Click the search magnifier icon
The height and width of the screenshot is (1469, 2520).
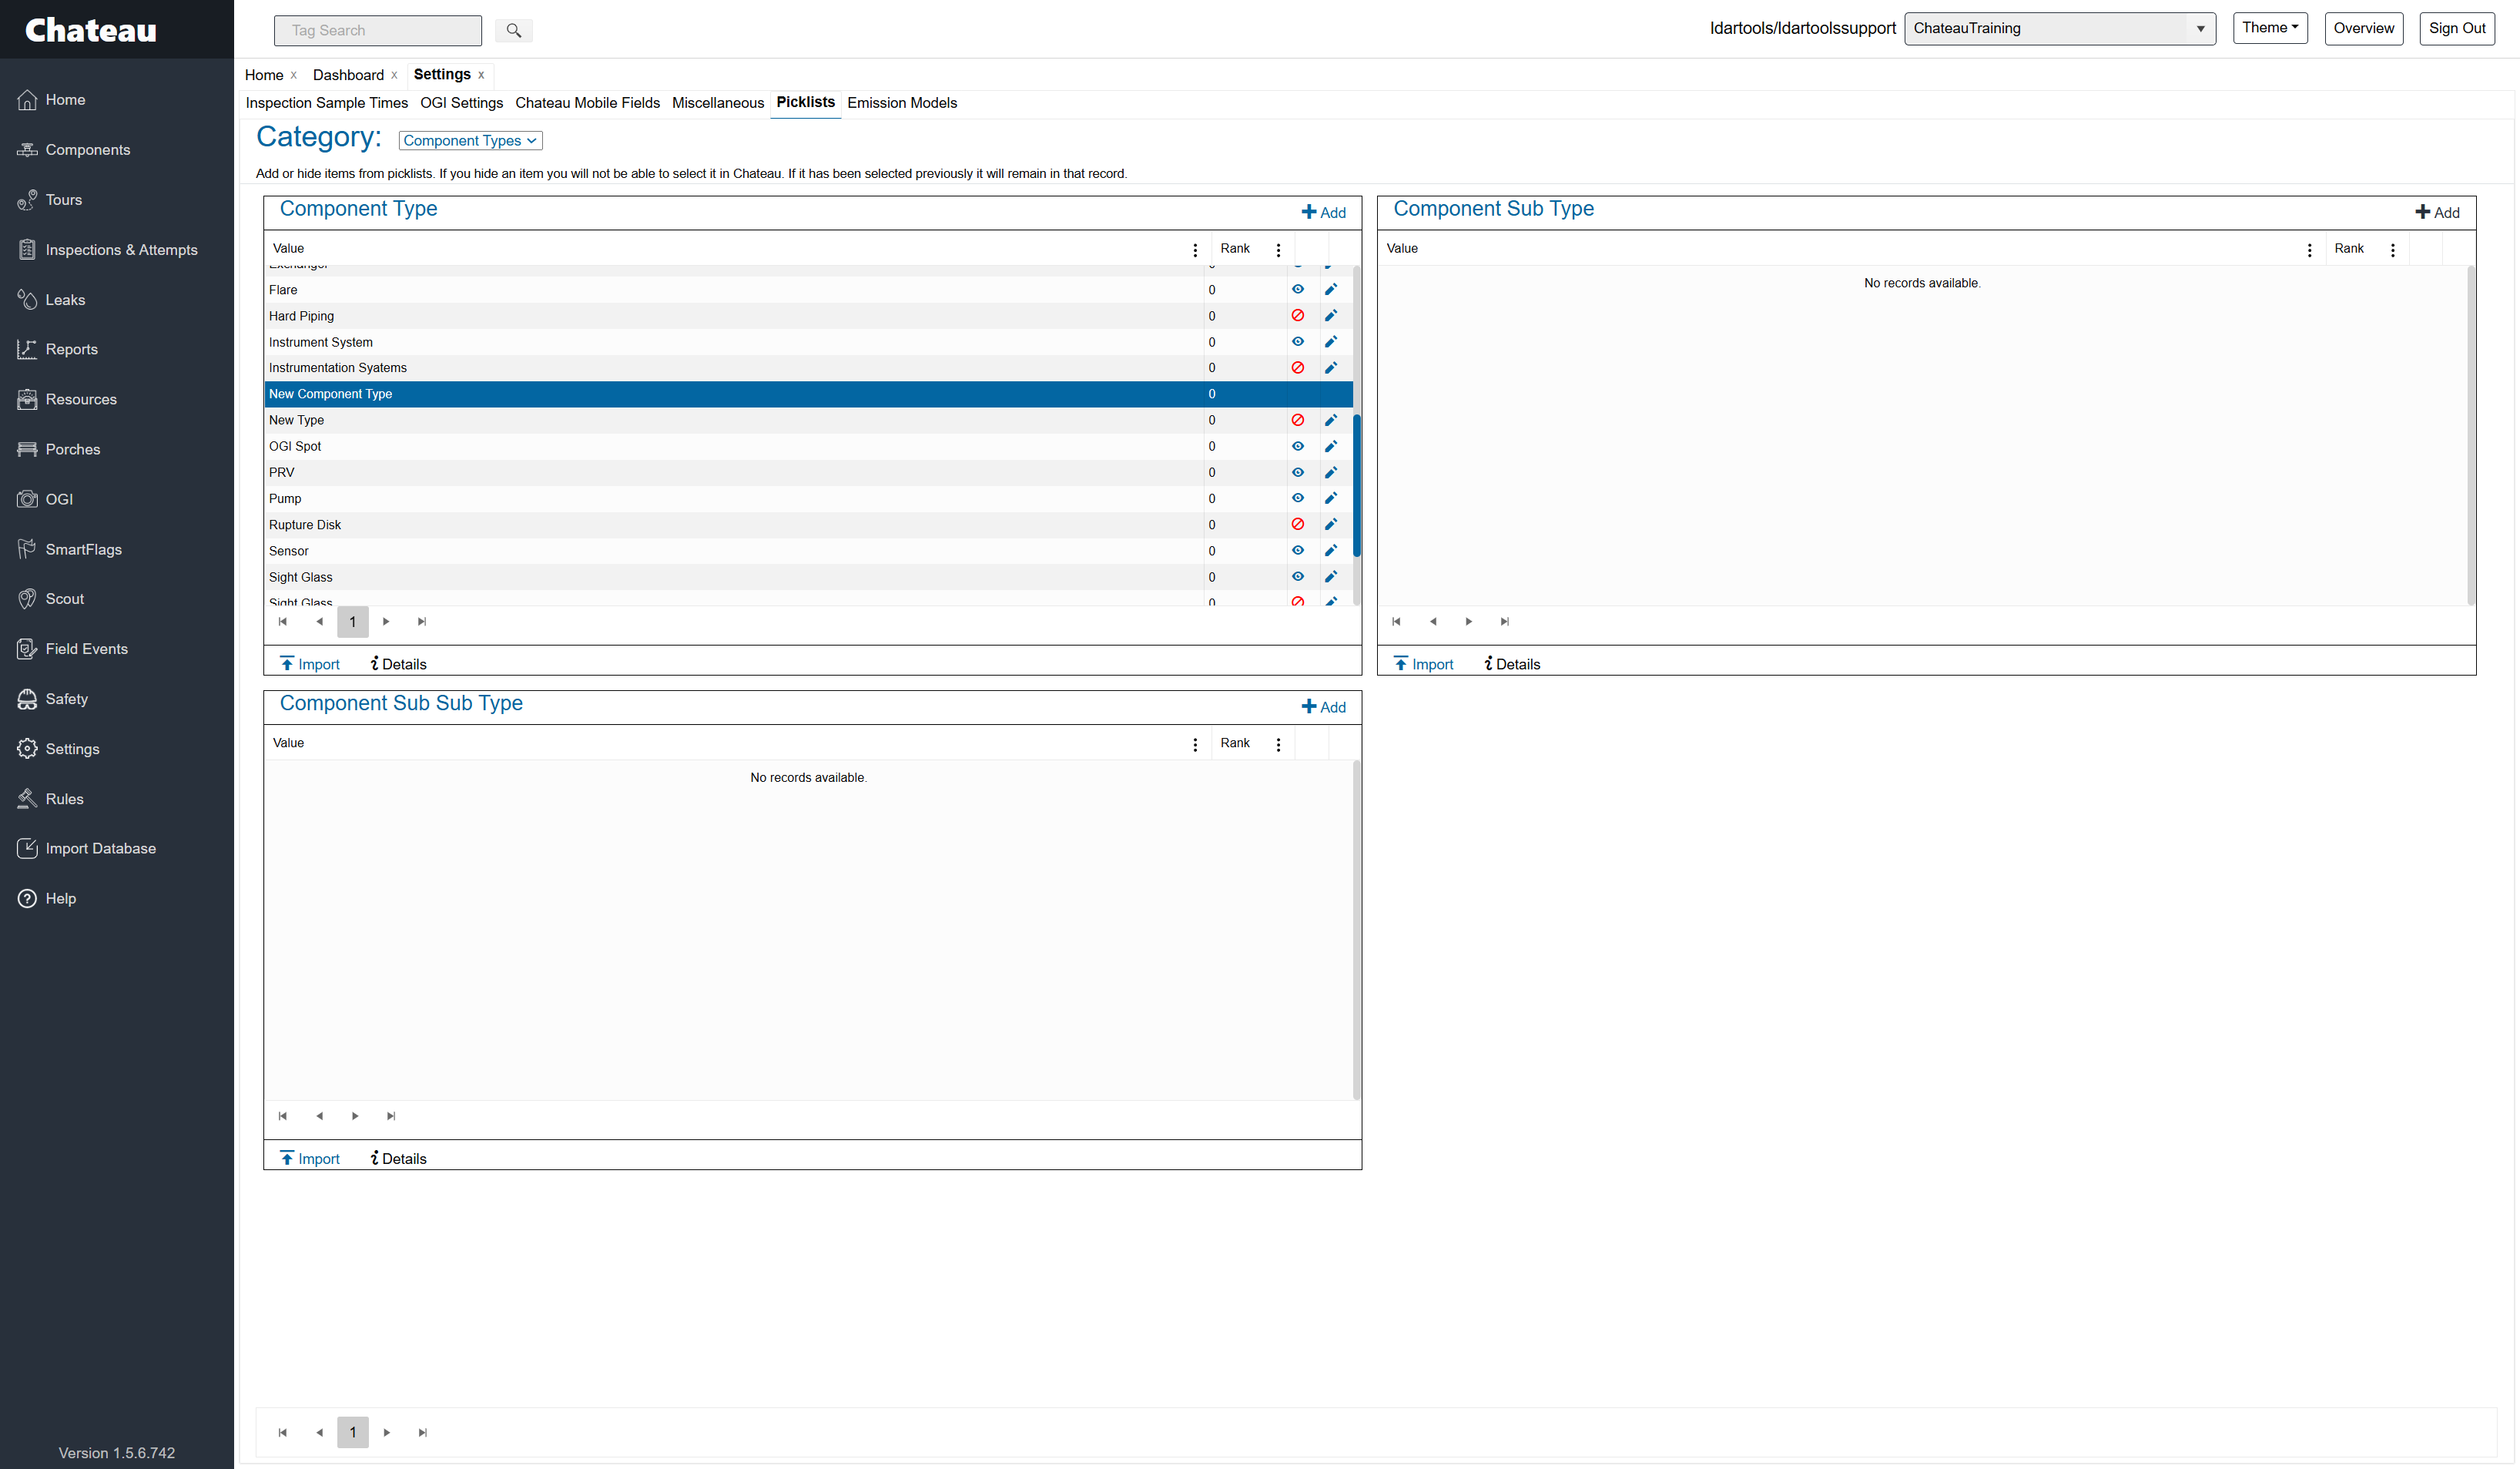513,30
